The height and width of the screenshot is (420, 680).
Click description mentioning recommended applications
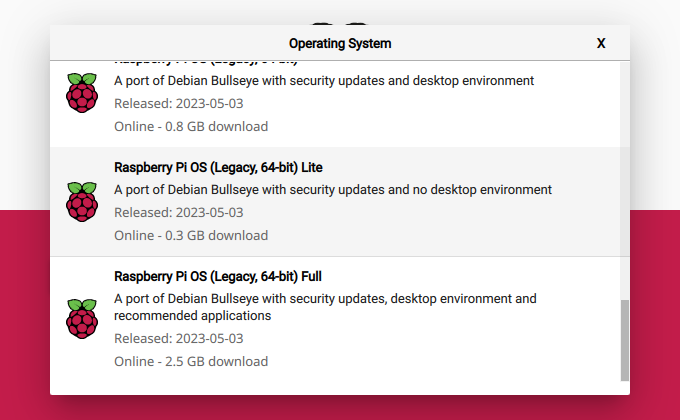(x=325, y=307)
